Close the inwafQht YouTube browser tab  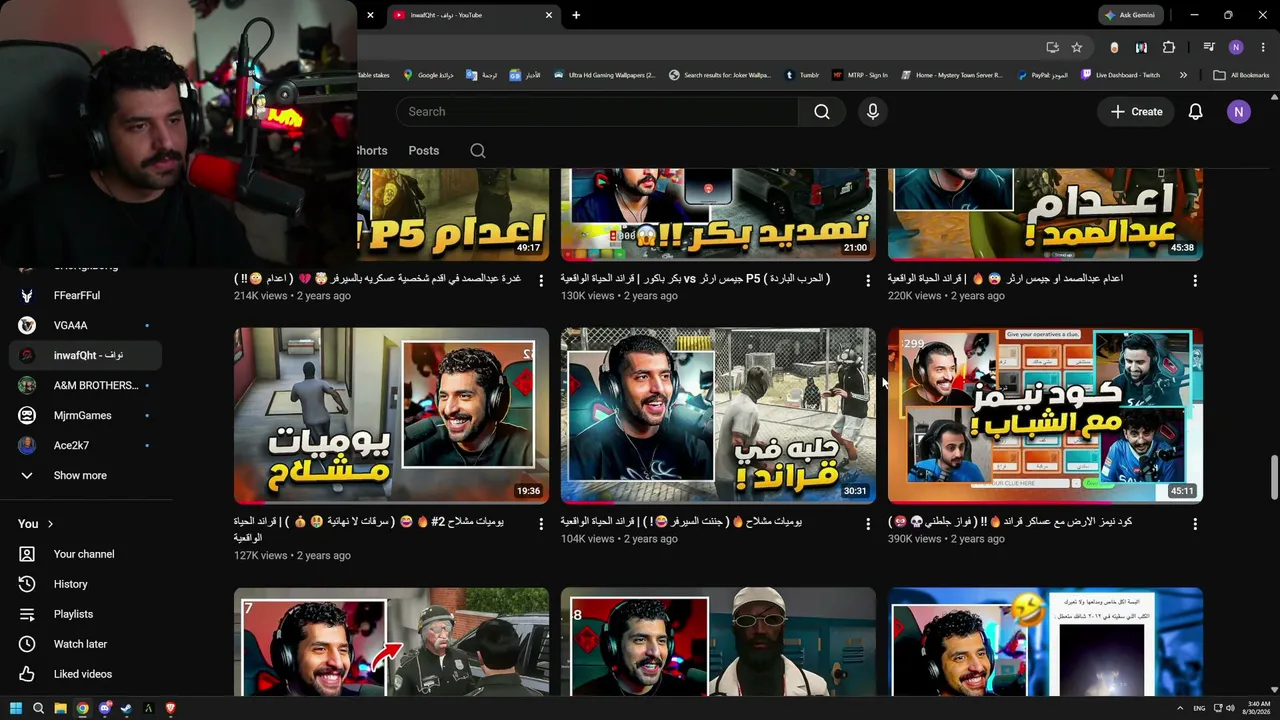(548, 15)
